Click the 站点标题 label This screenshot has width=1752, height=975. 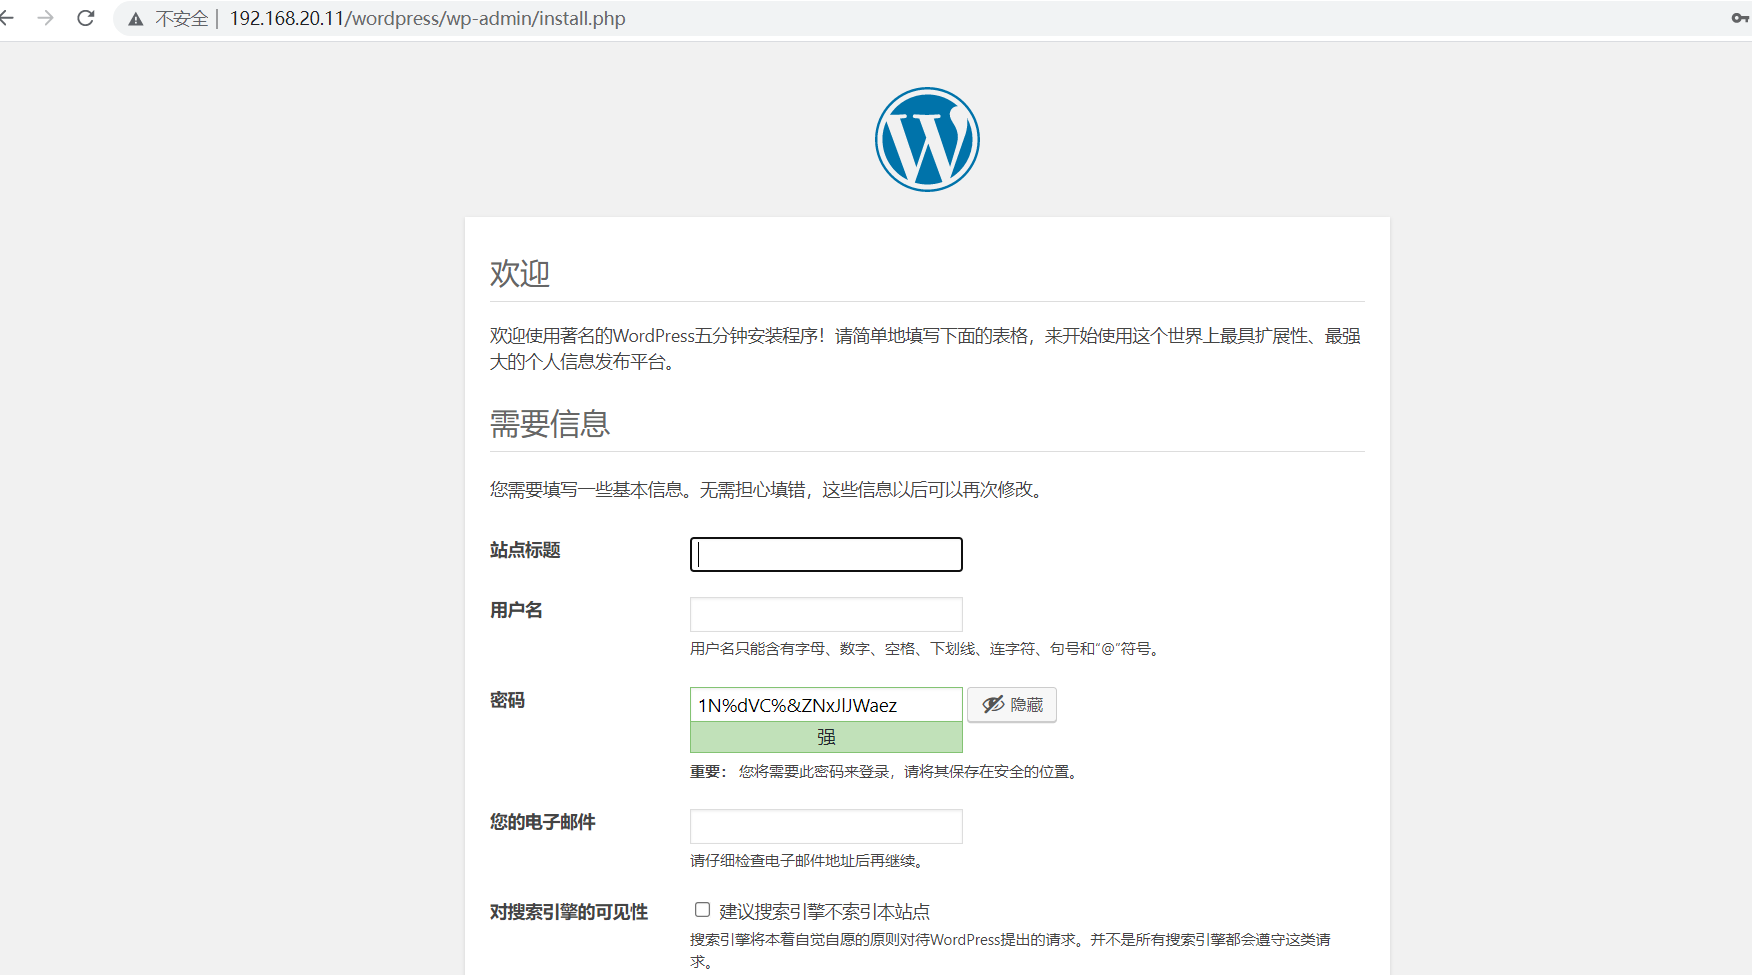(525, 550)
